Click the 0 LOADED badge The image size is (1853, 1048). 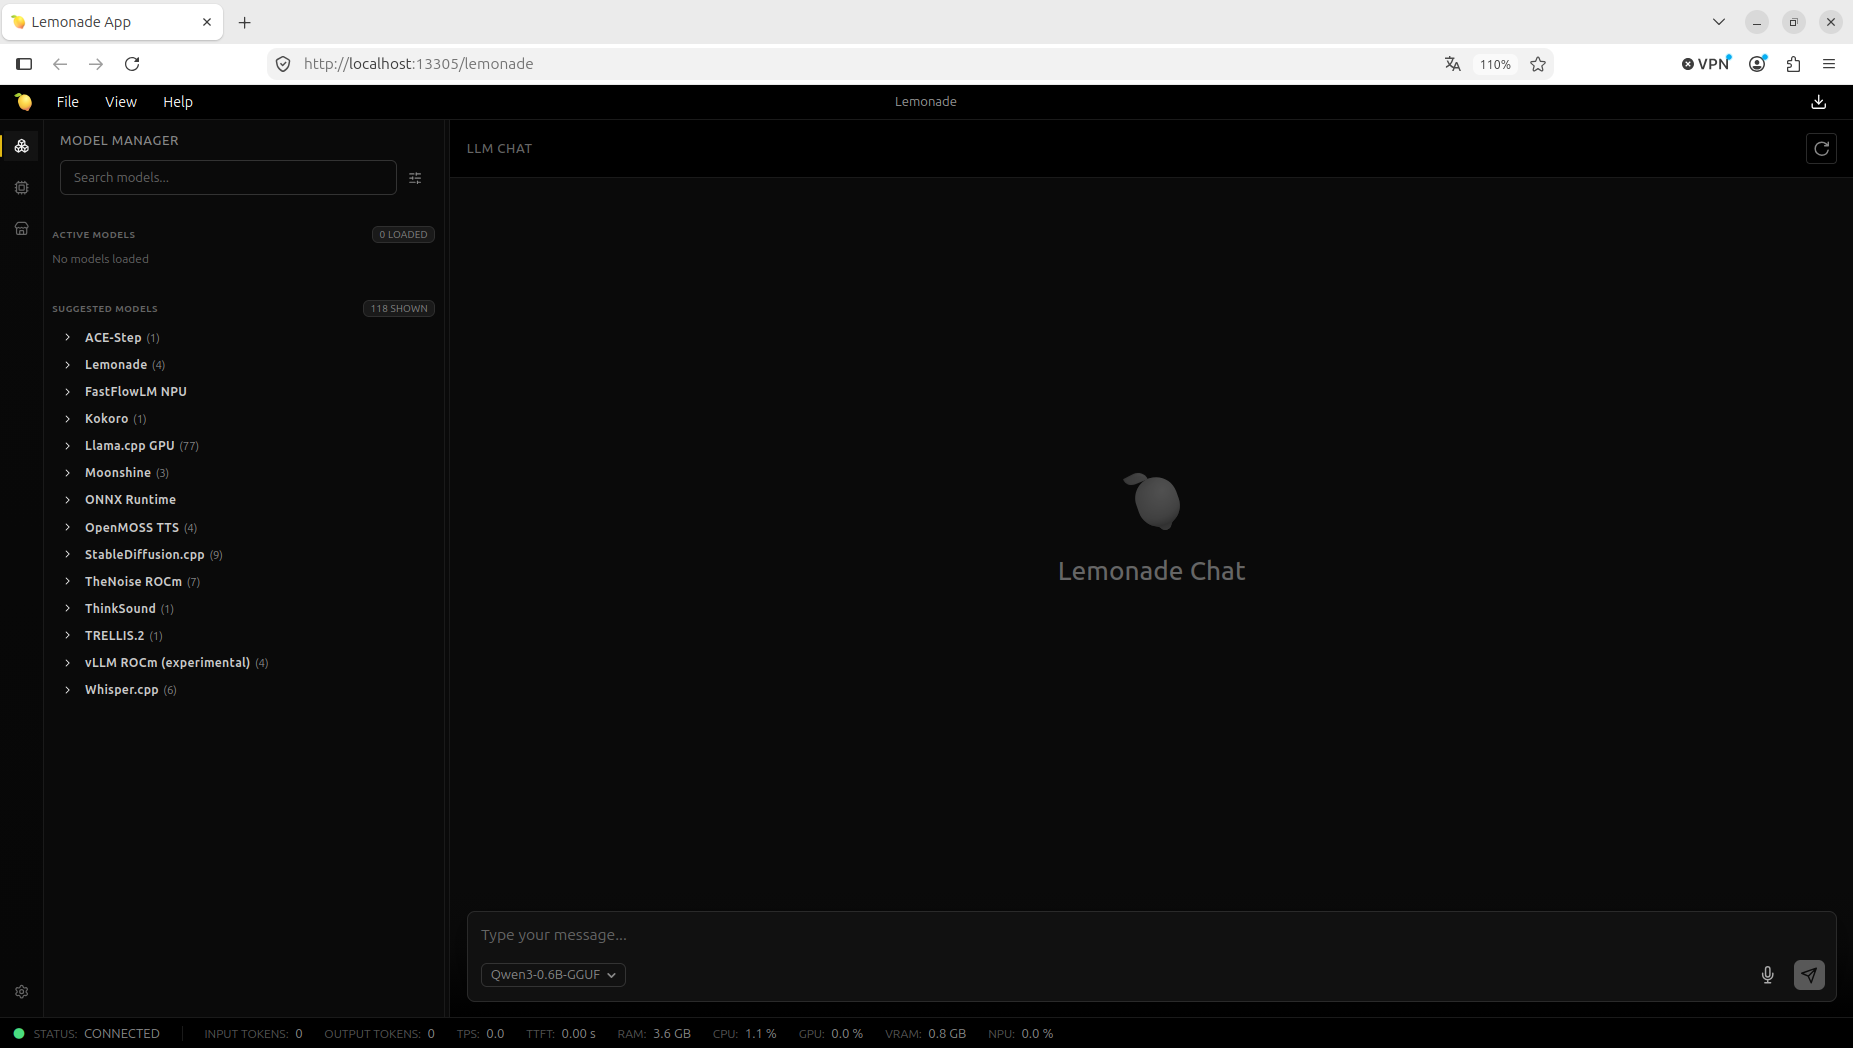403,235
